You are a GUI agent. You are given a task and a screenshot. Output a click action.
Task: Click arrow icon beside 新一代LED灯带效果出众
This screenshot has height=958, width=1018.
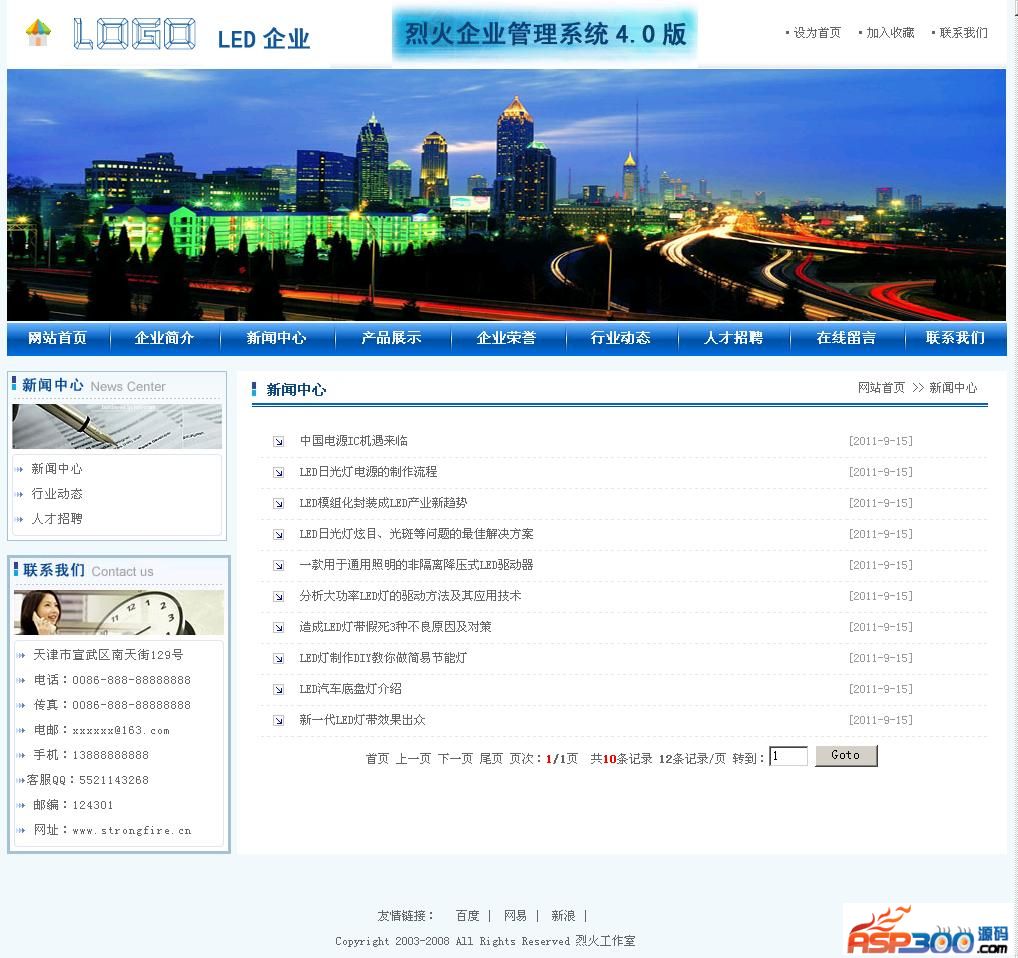(279, 720)
